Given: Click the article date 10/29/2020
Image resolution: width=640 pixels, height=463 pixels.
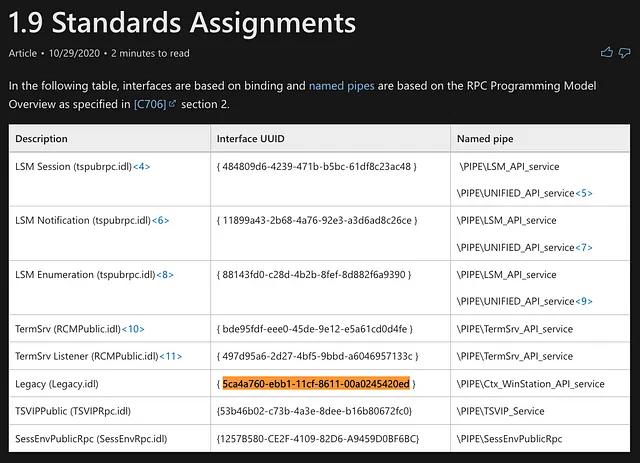Looking at the screenshot, I should tap(74, 53).
